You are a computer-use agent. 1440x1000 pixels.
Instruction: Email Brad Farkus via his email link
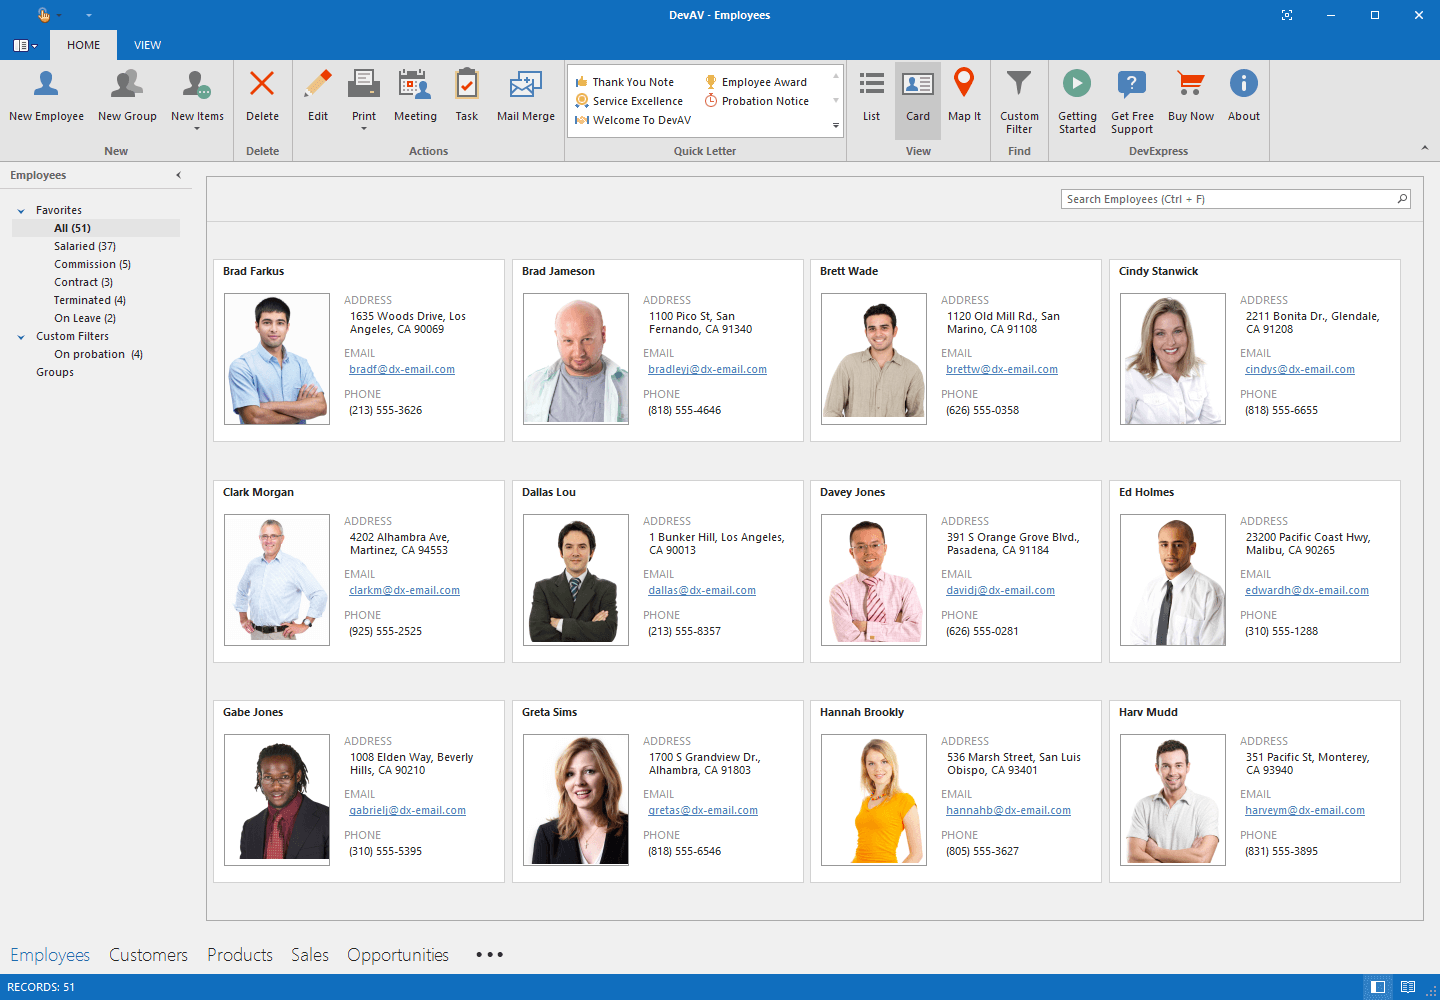click(x=401, y=369)
